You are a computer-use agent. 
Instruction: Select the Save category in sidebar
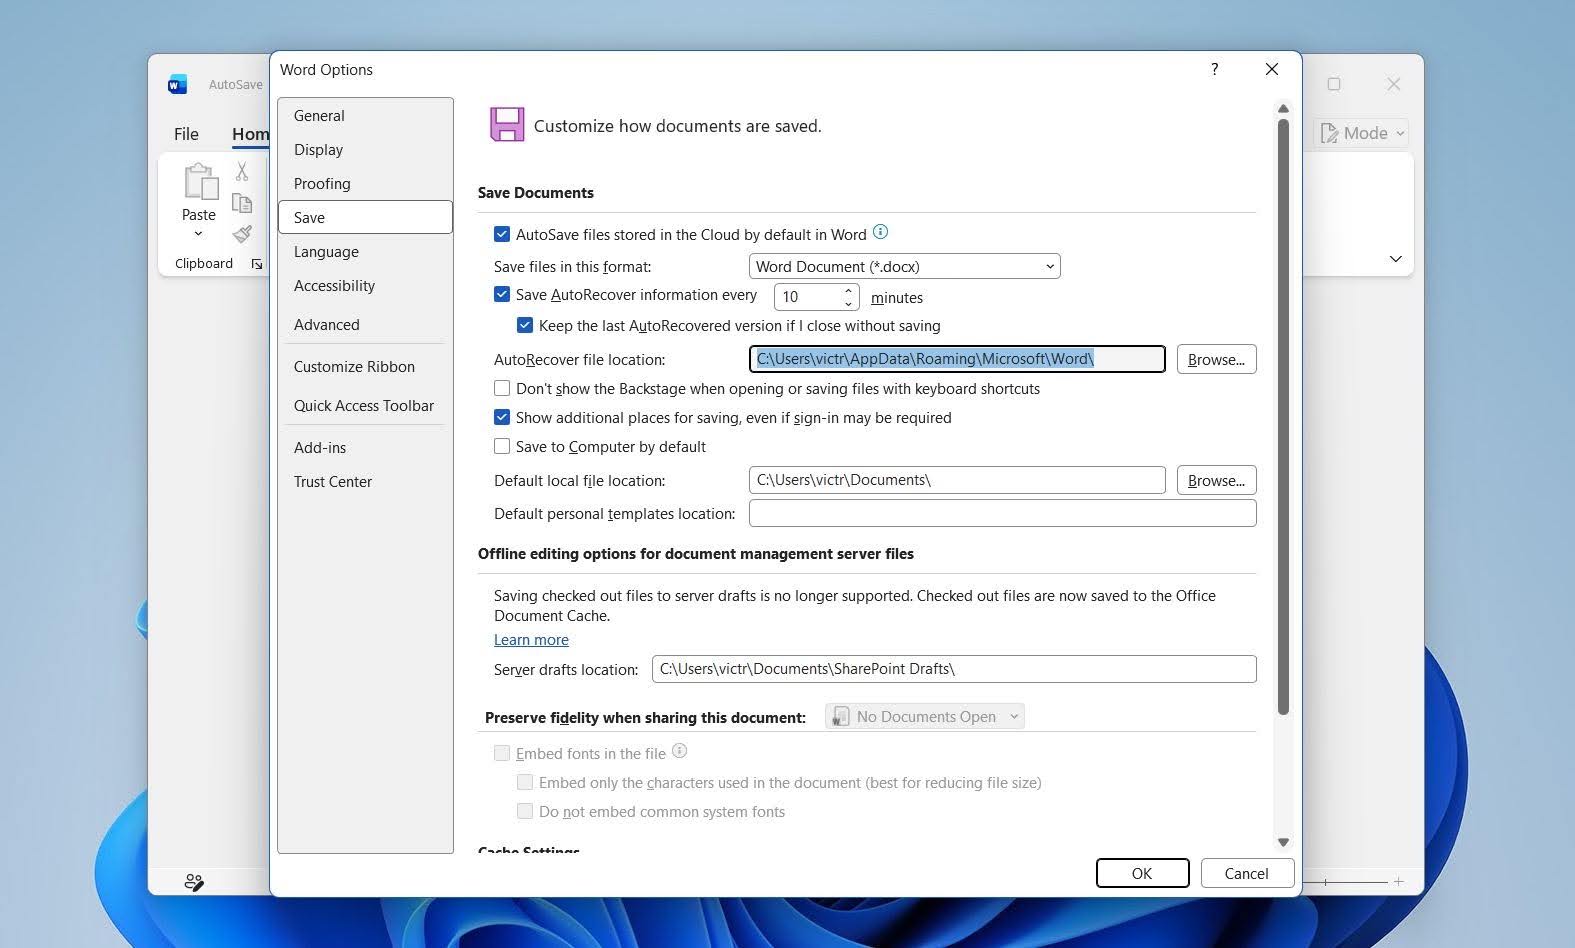[x=365, y=217]
